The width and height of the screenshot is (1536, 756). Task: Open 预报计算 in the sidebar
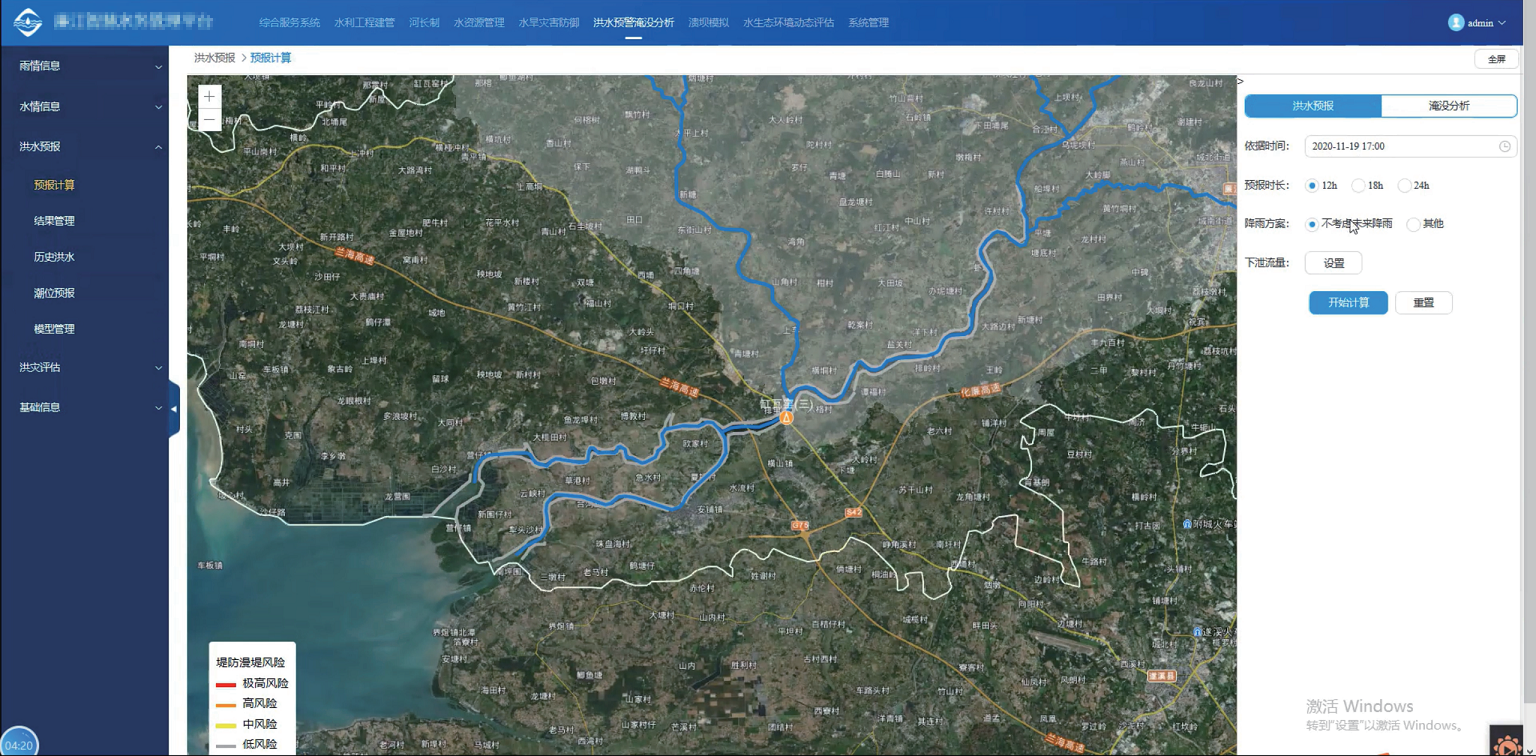click(54, 185)
